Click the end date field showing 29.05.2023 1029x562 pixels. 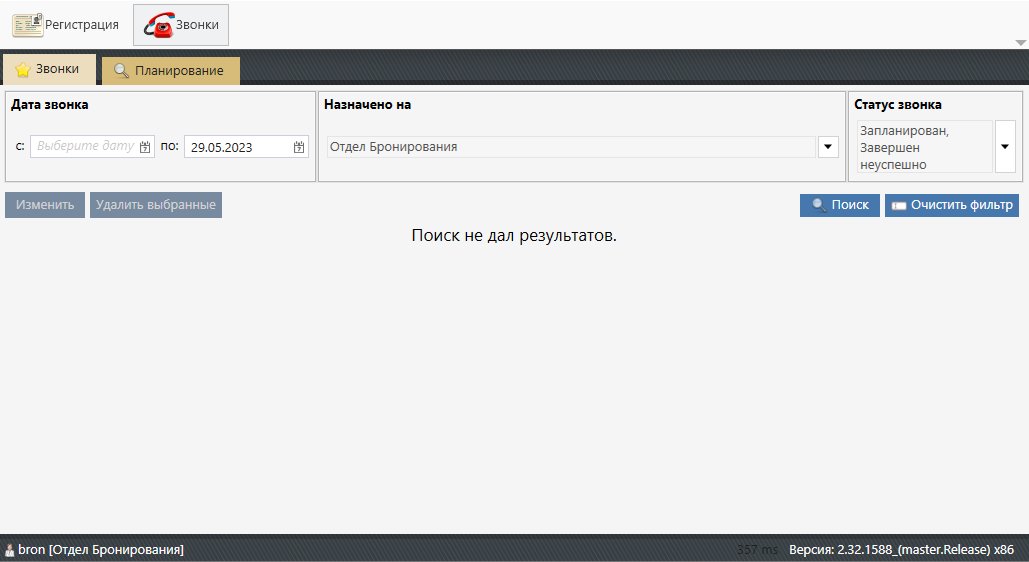coord(237,147)
